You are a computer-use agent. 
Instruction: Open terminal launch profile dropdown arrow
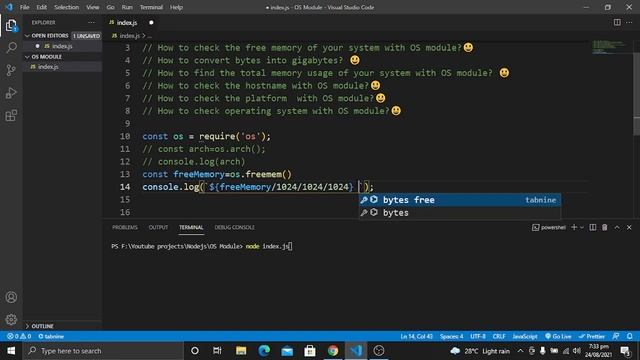[582, 227]
